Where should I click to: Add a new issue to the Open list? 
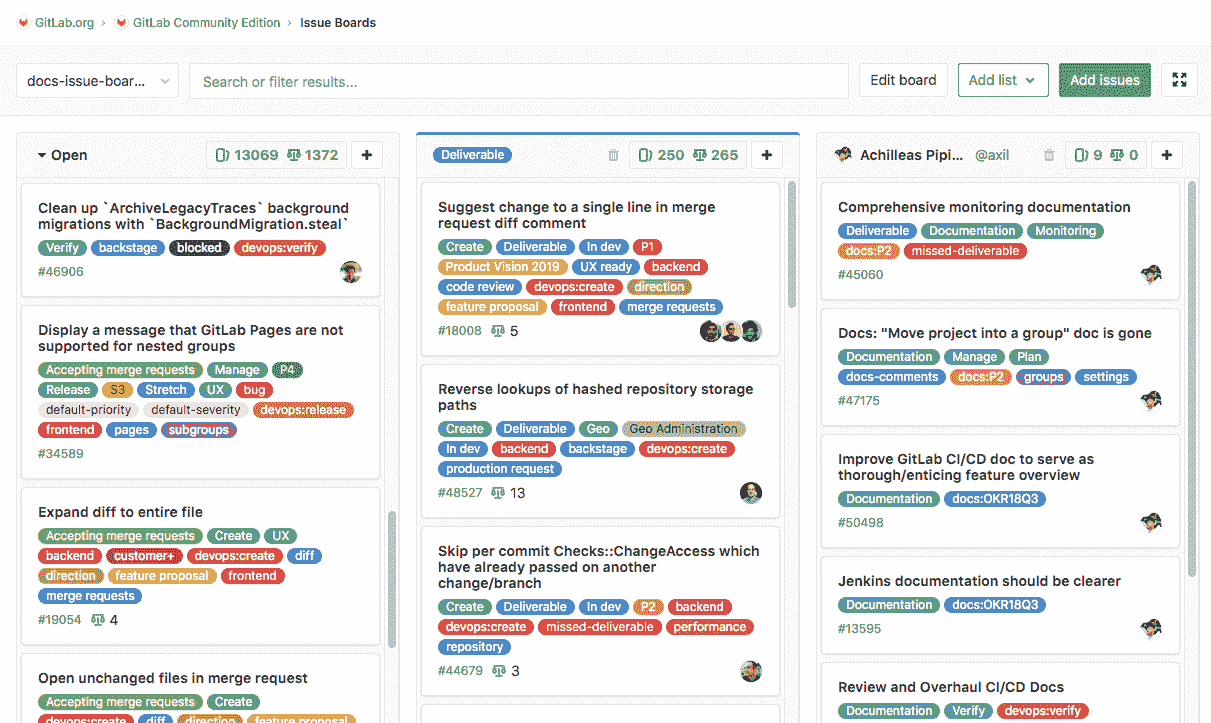point(366,155)
